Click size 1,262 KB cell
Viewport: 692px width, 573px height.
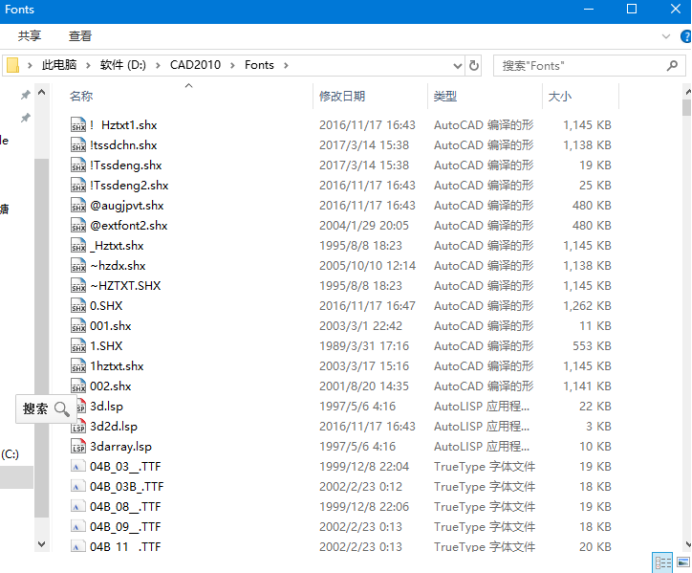click(587, 305)
